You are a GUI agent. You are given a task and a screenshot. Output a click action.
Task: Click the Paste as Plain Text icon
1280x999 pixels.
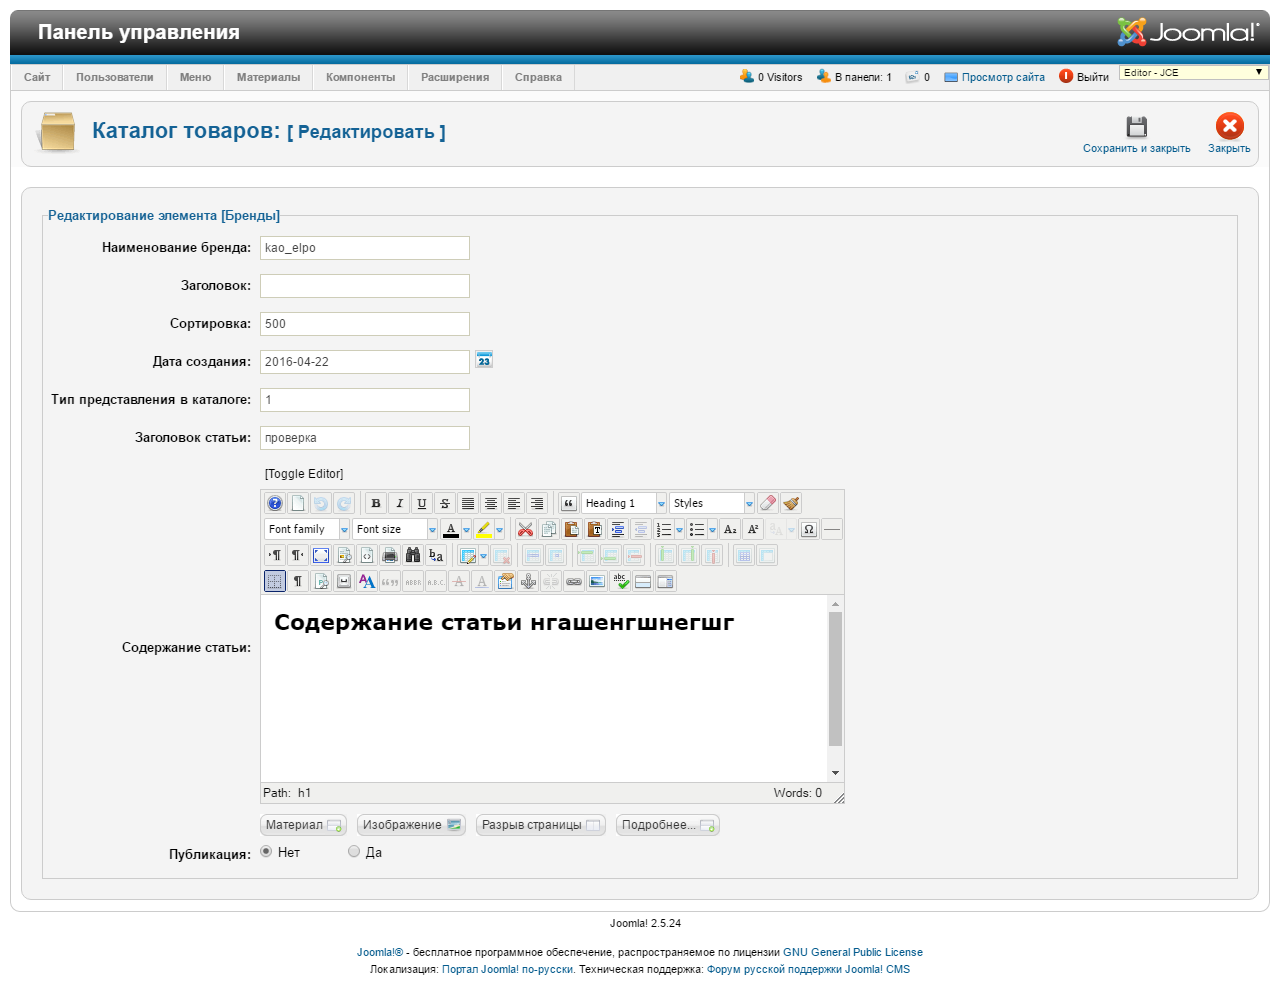click(595, 529)
